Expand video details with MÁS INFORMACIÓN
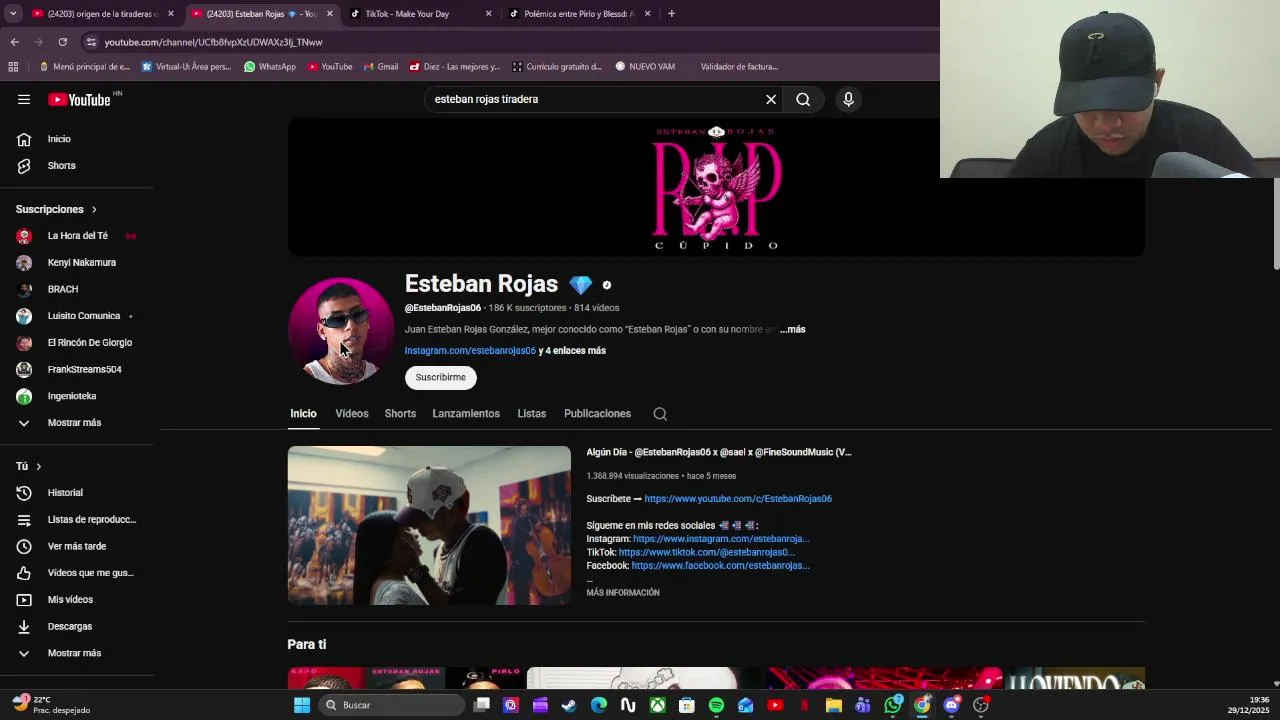Screen dimensions: 1280x720 pos(623,593)
